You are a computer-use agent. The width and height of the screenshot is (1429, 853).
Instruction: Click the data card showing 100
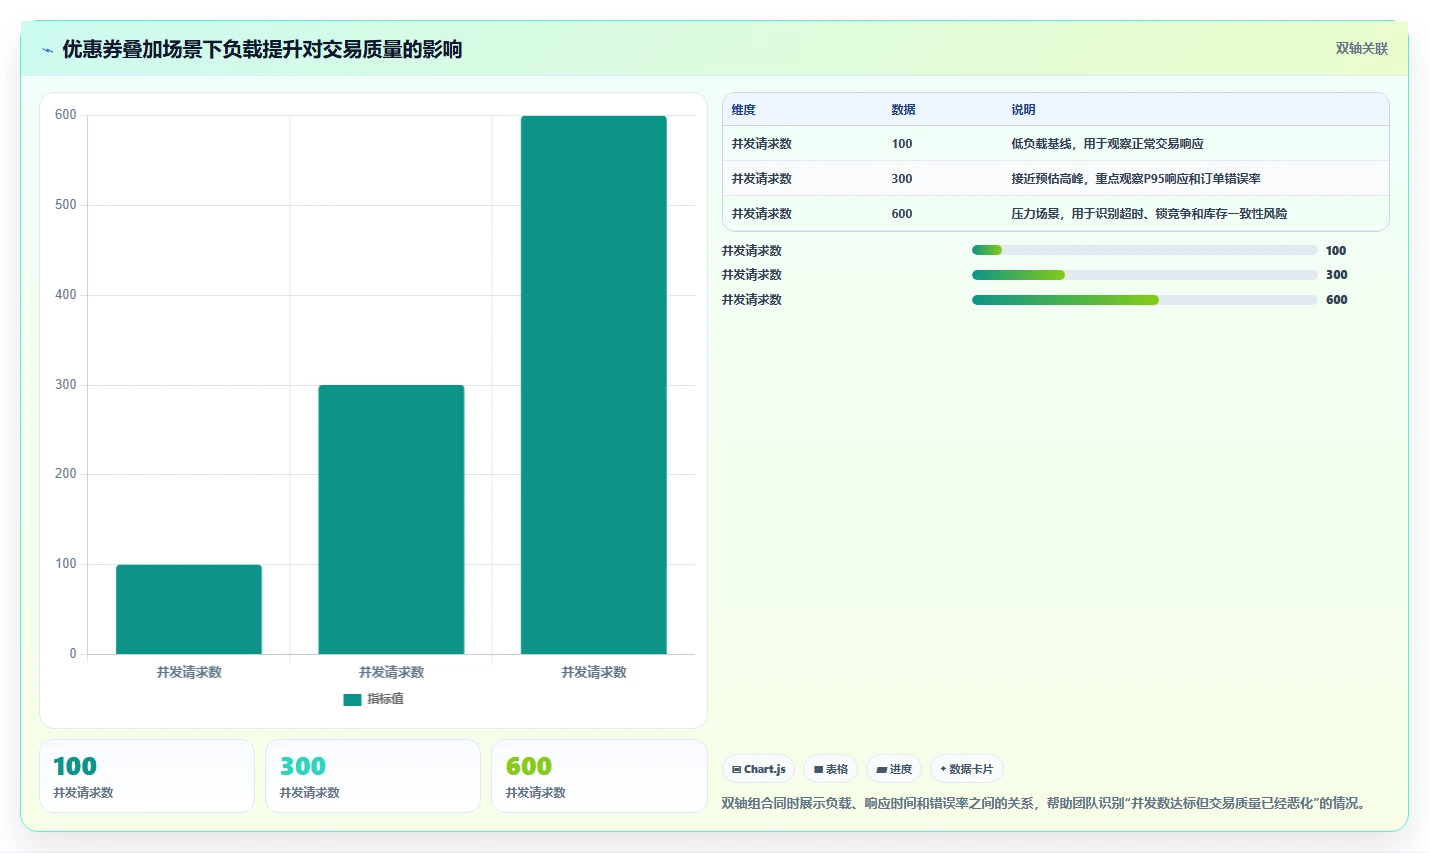pyautogui.click(x=147, y=776)
